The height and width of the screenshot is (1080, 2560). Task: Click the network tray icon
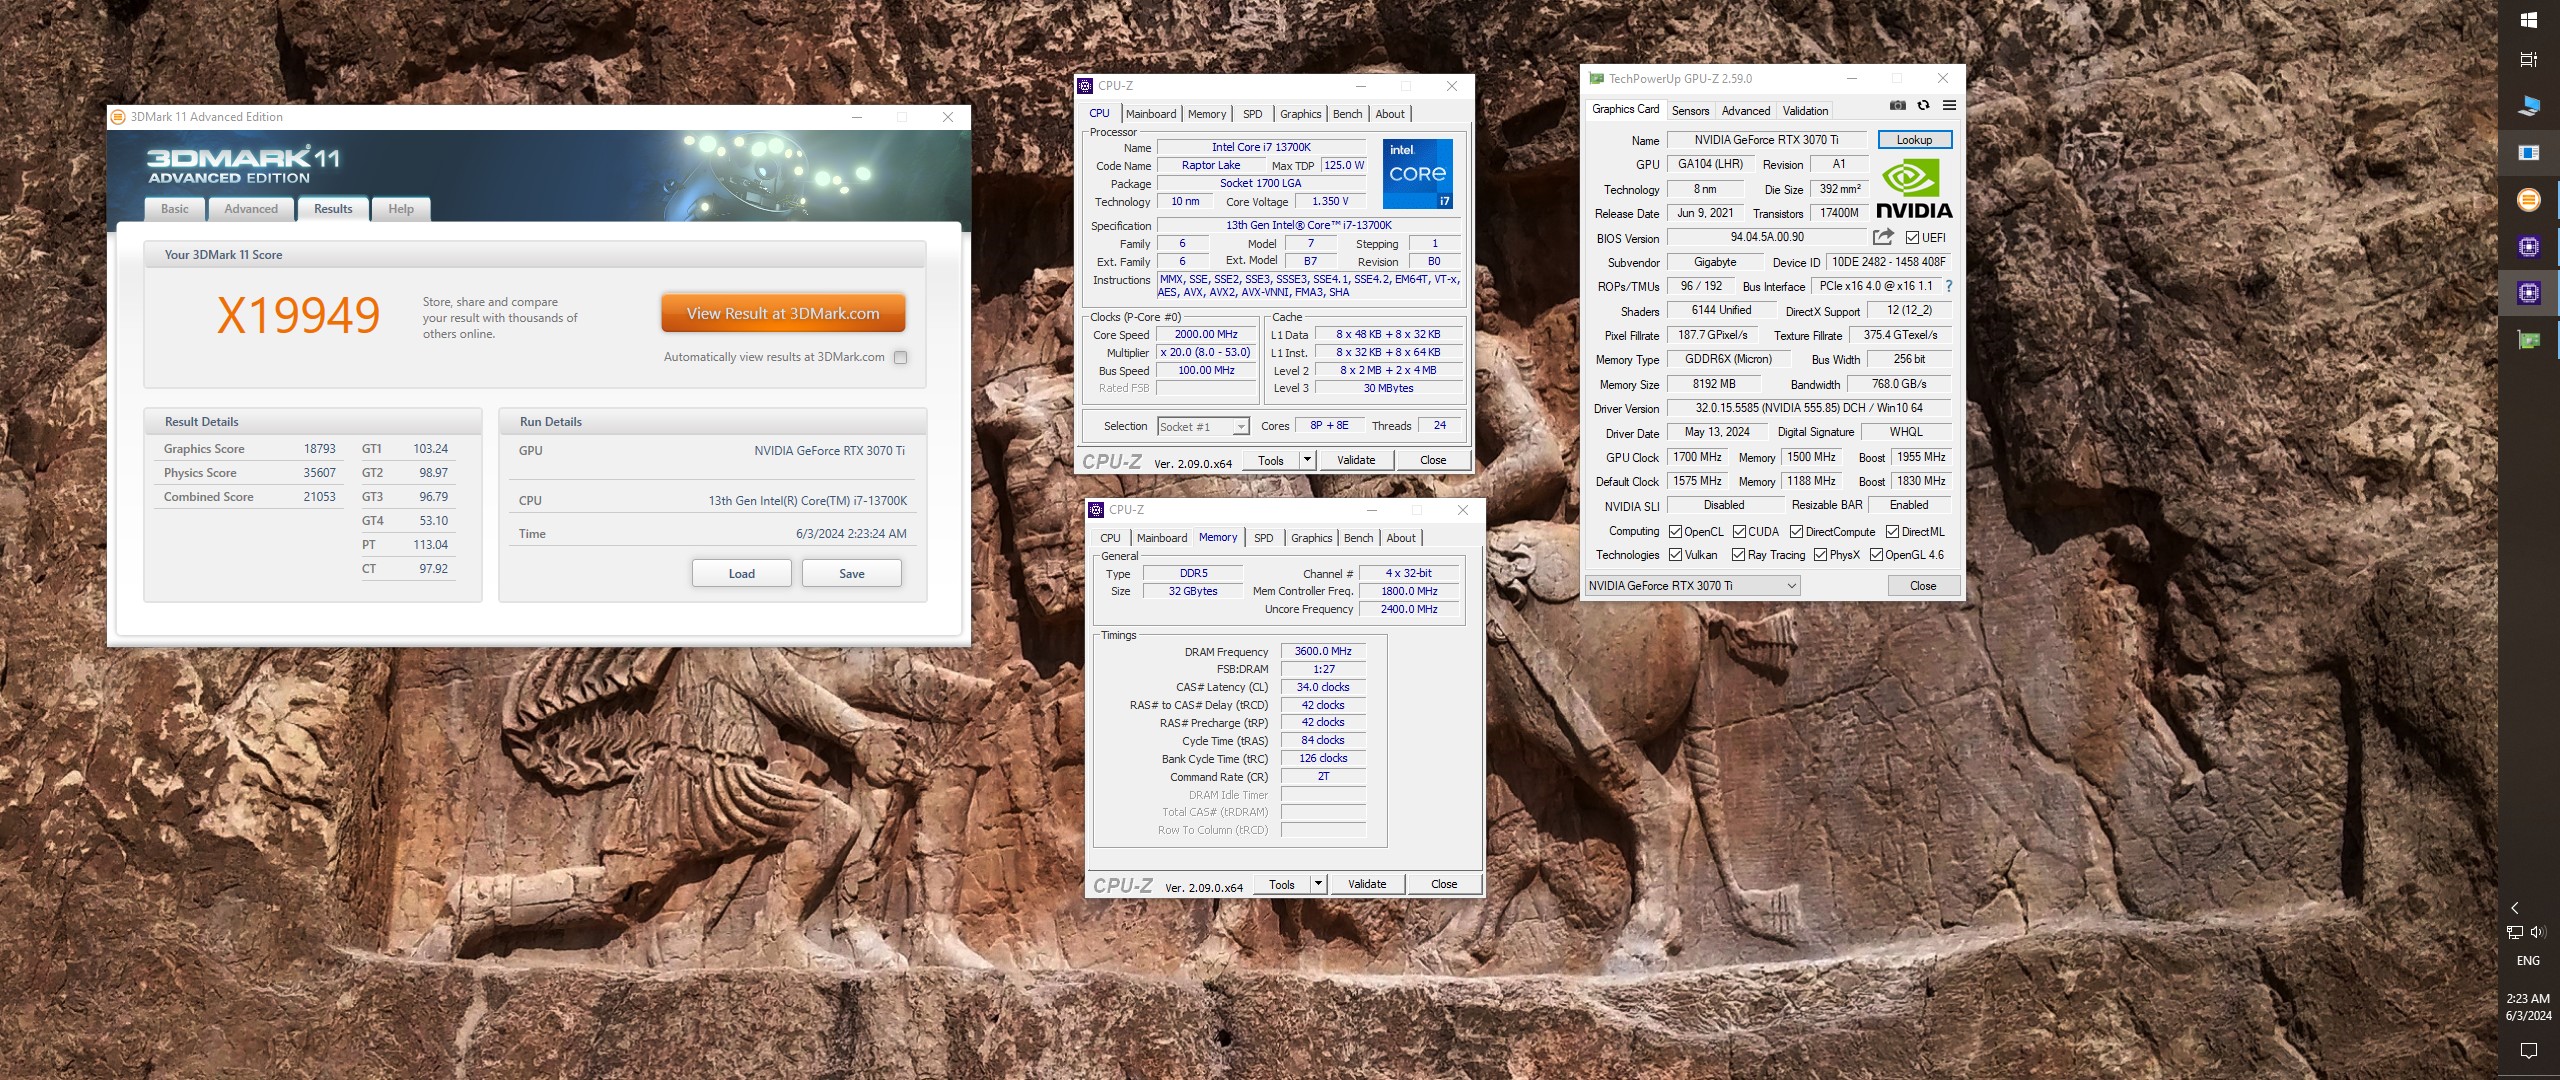(x=2515, y=932)
